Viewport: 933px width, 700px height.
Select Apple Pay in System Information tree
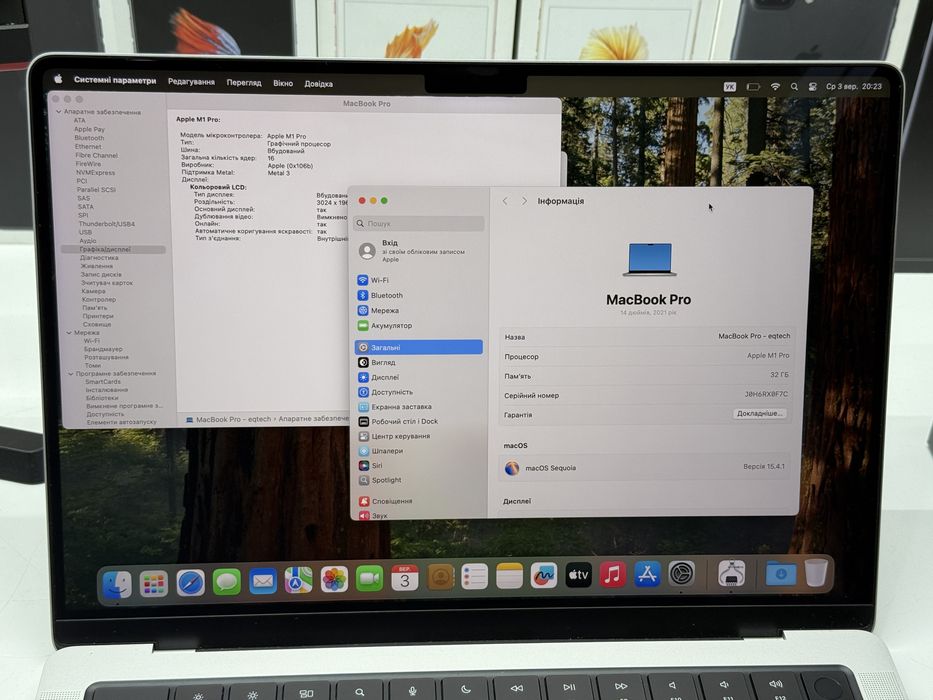(89, 129)
